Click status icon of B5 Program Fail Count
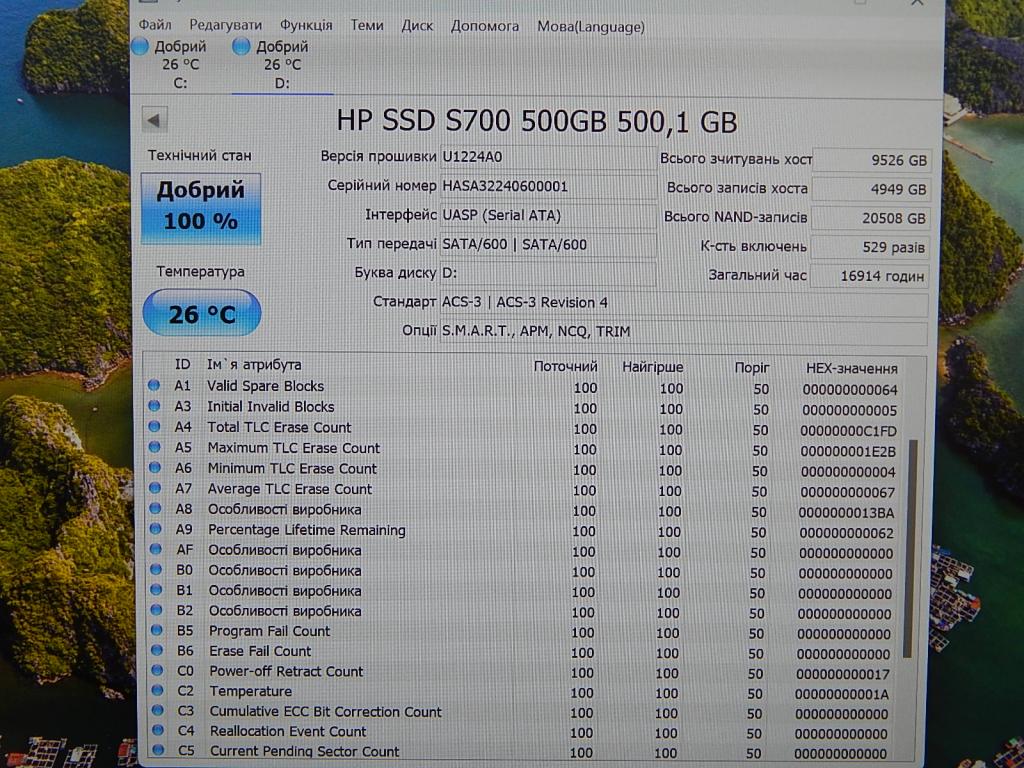 click(x=157, y=630)
